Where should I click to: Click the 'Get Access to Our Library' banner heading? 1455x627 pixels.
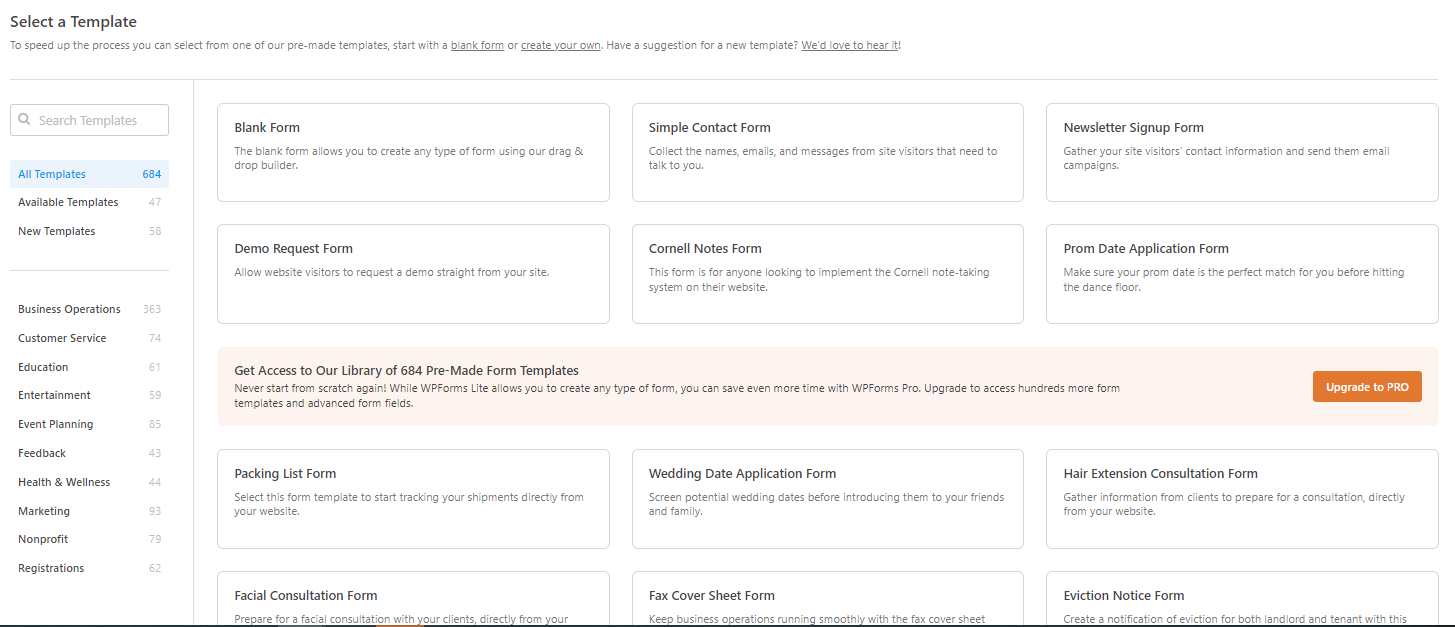[x=406, y=370]
